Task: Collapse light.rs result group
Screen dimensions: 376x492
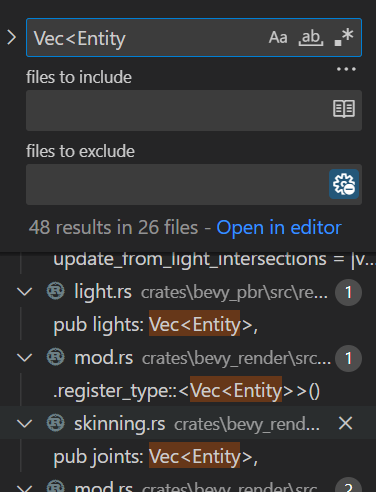Action: point(24,292)
